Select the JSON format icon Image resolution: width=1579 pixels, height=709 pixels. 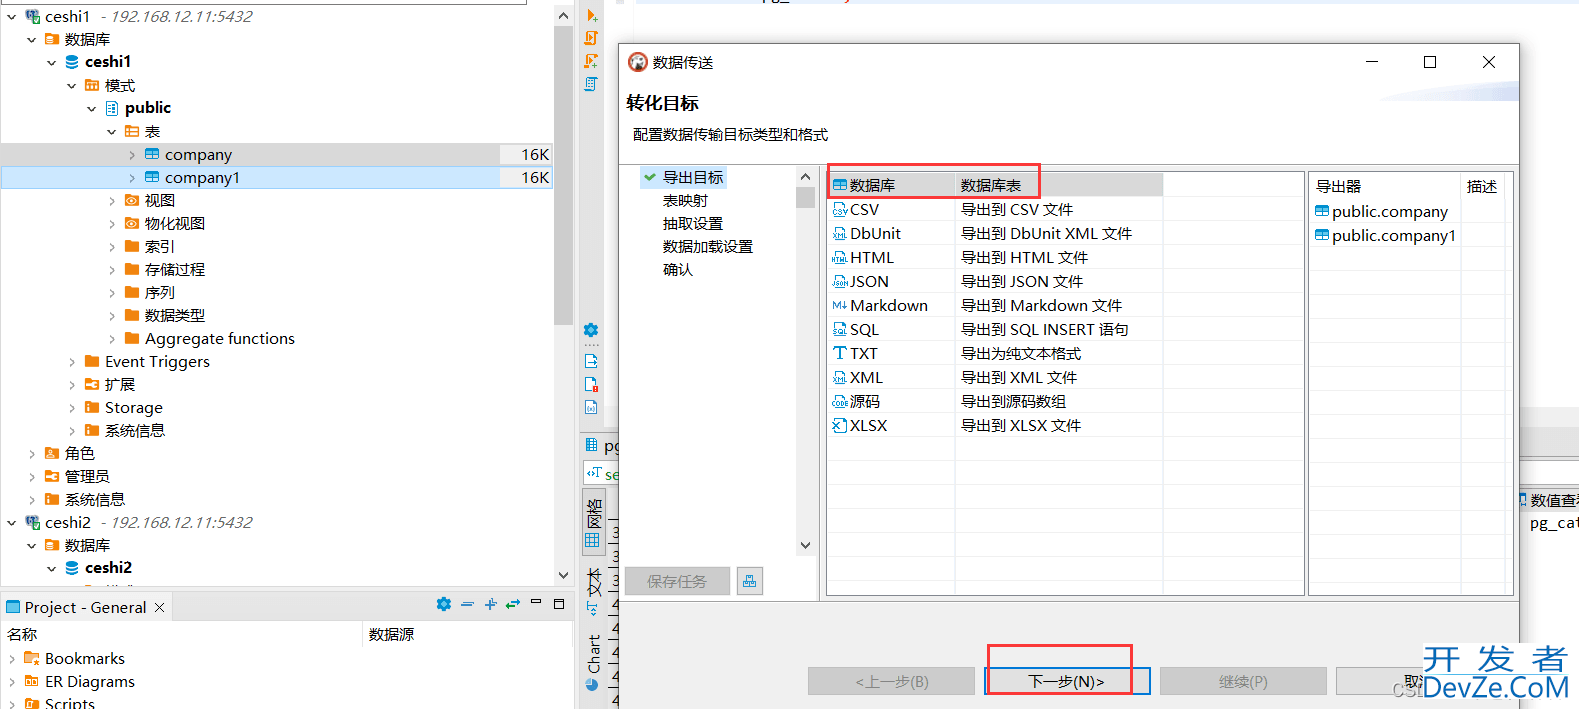tap(840, 282)
